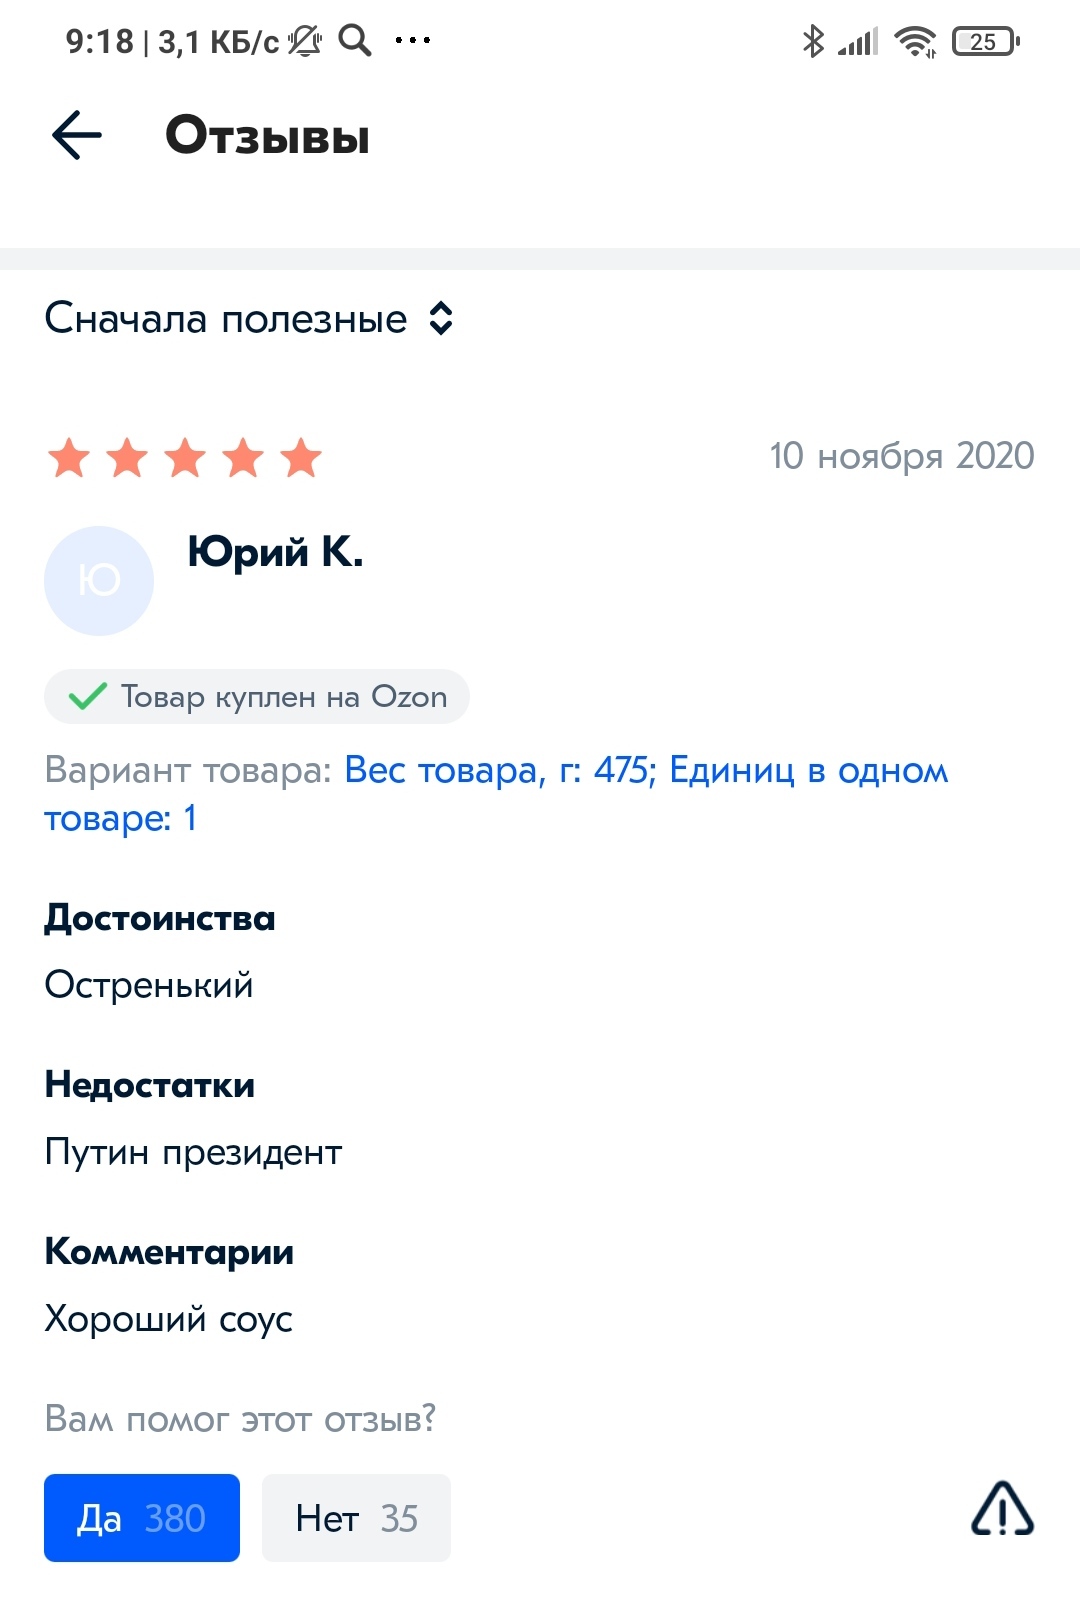Tap the reviewer name 'Юрий К.'
The height and width of the screenshot is (1611, 1080).
pyautogui.click(x=276, y=552)
